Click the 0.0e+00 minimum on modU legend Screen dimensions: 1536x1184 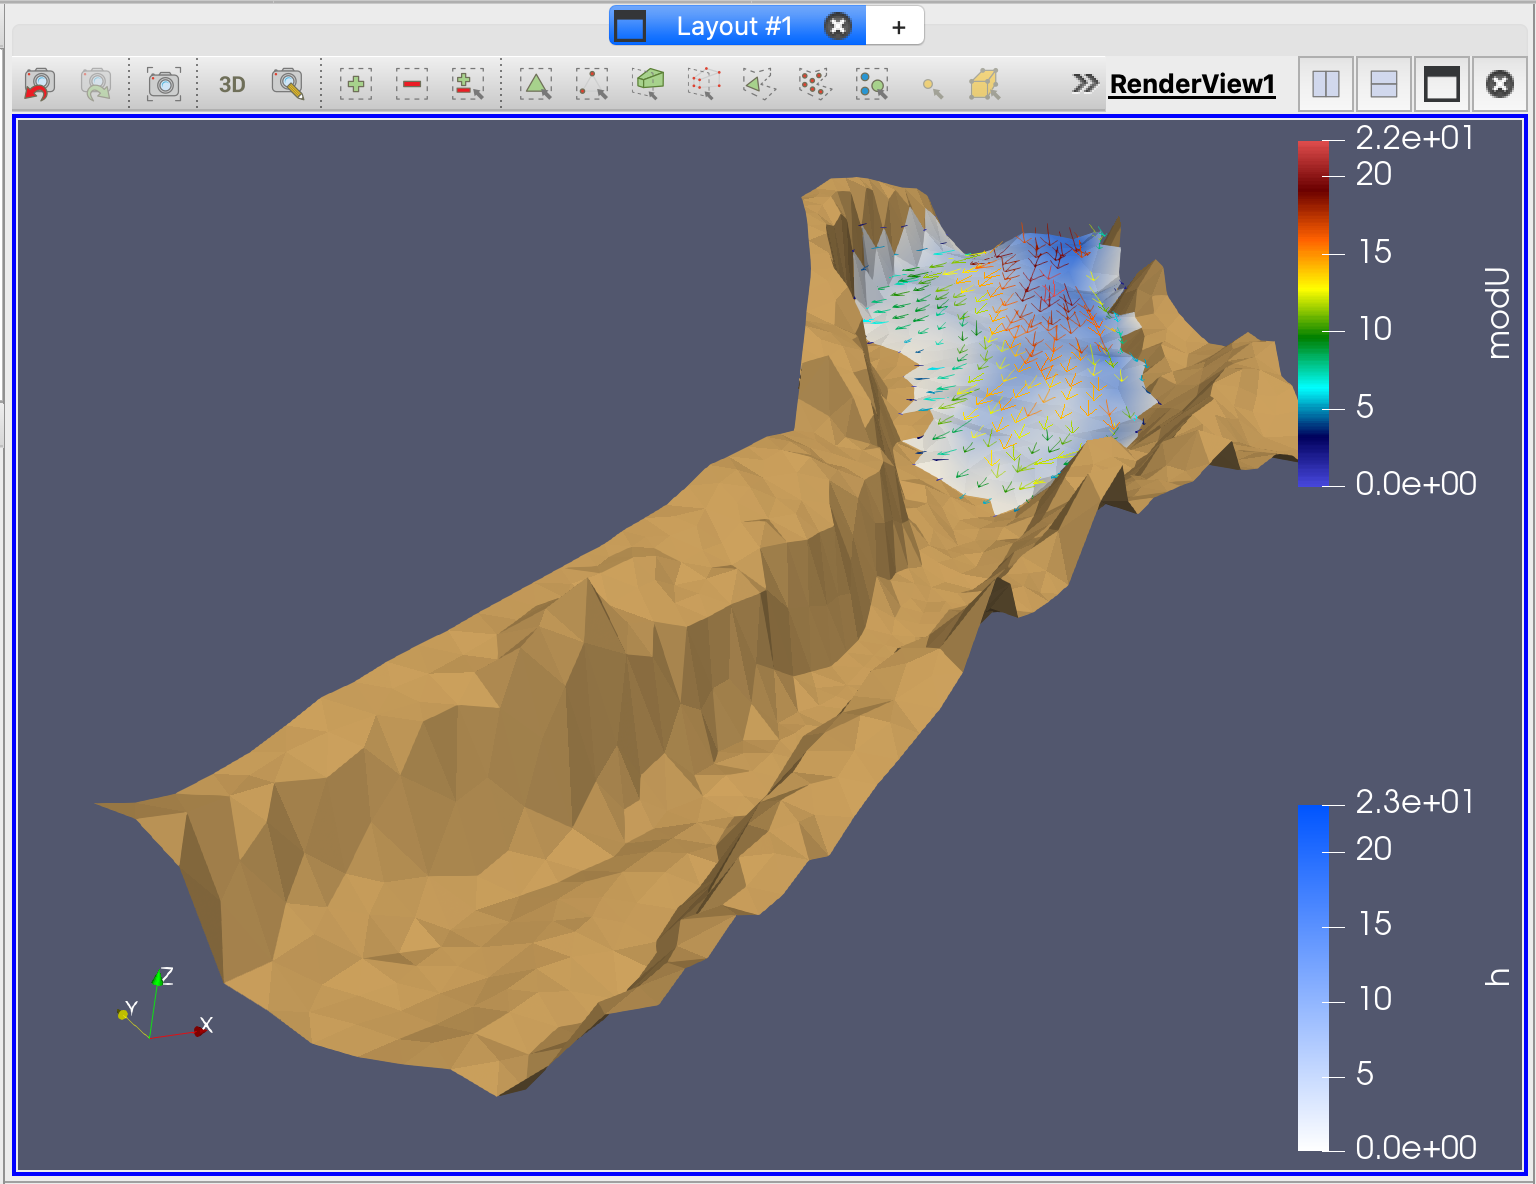(x=1416, y=484)
